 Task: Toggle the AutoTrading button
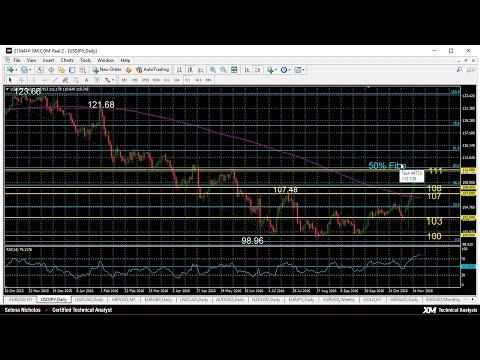152,69
